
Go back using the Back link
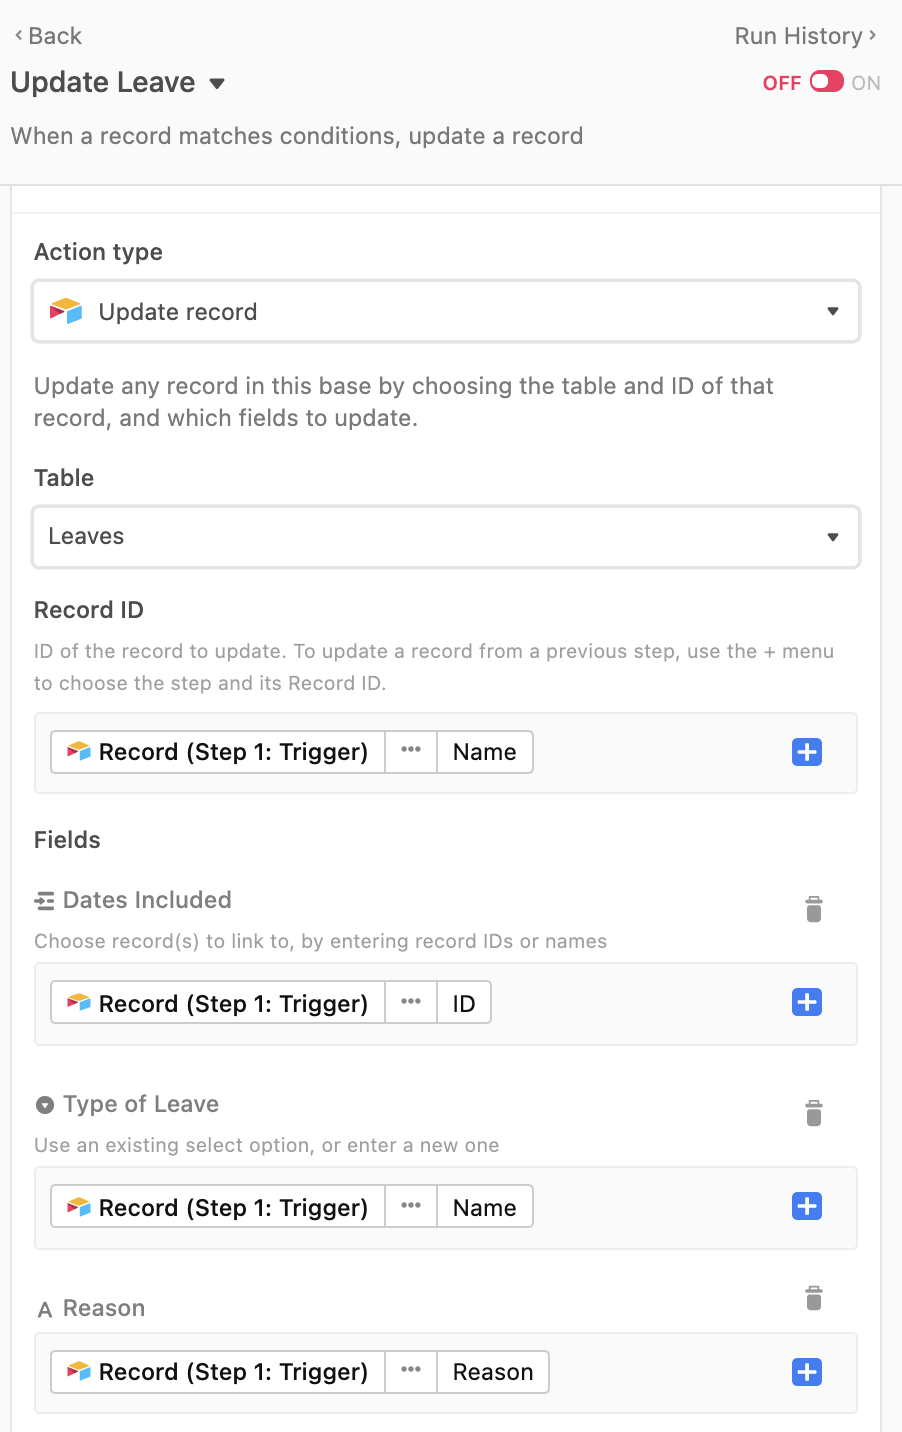pos(47,36)
